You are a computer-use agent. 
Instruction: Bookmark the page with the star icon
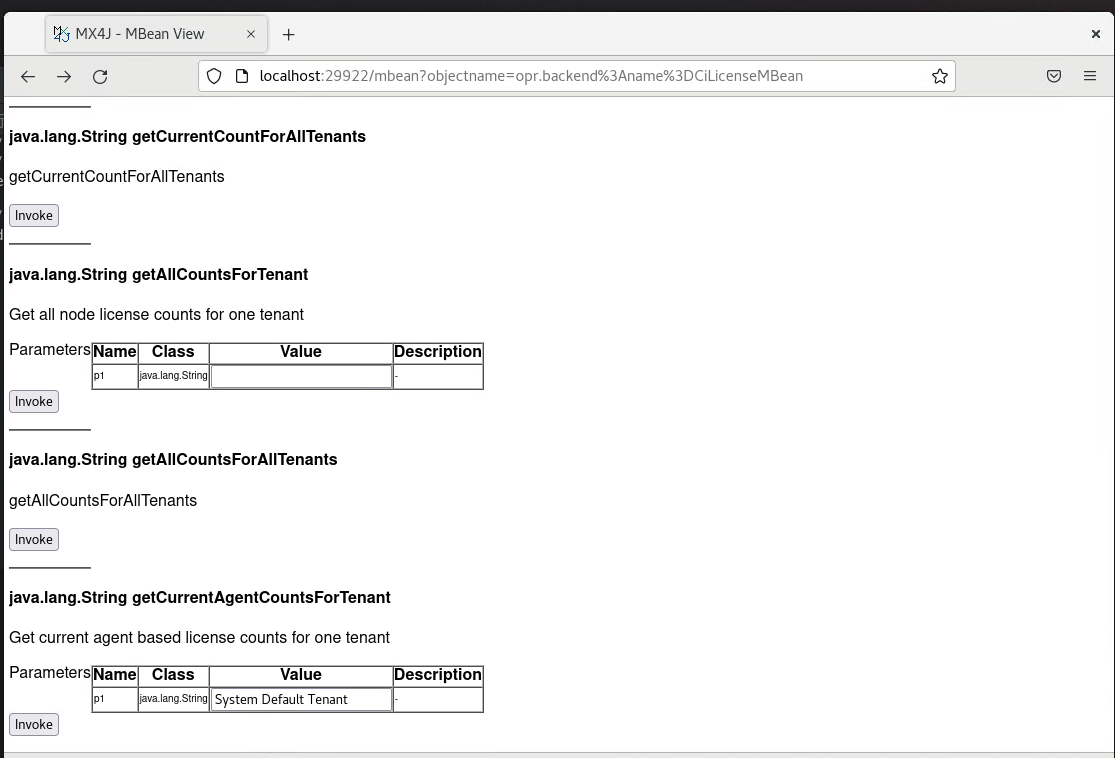(938, 75)
